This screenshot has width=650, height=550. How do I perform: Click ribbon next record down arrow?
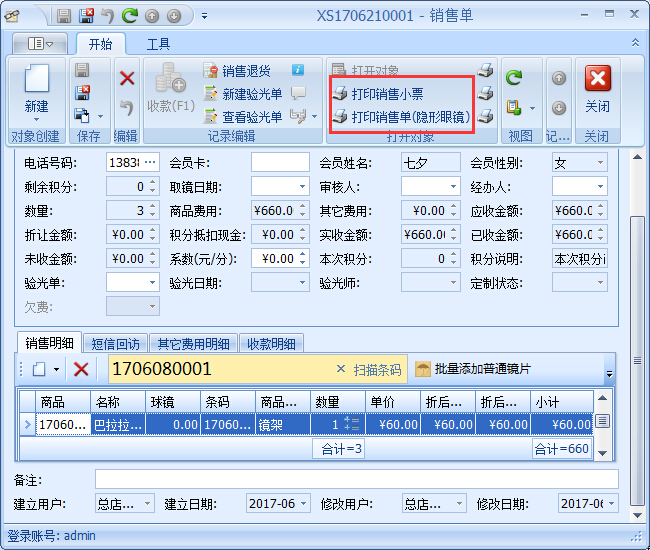(559, 108)
